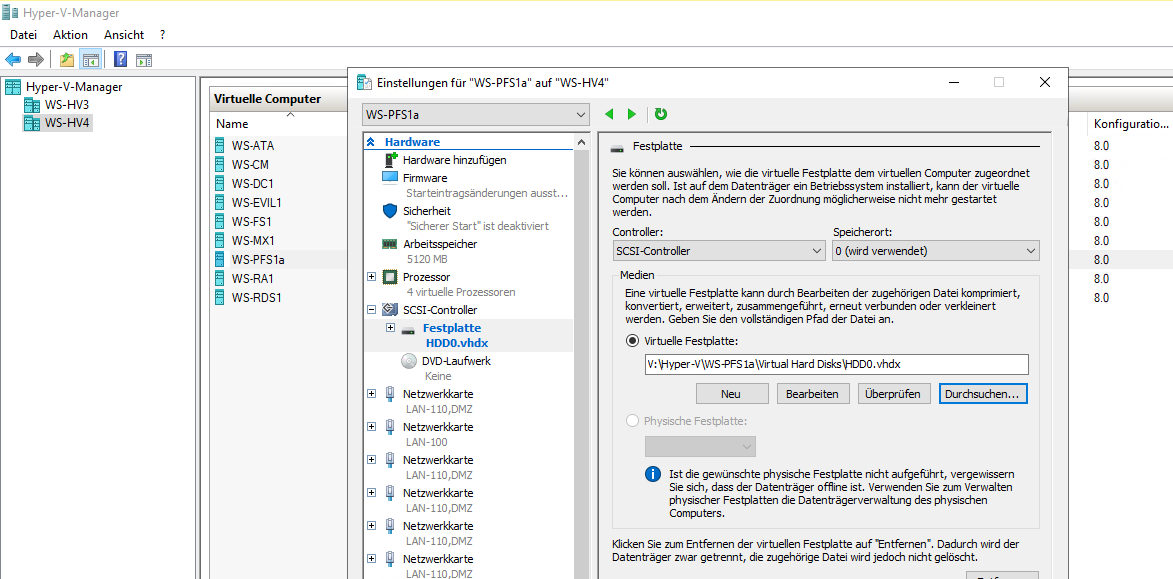Click the Konfiguratio... column header

tap(1130, 123)
